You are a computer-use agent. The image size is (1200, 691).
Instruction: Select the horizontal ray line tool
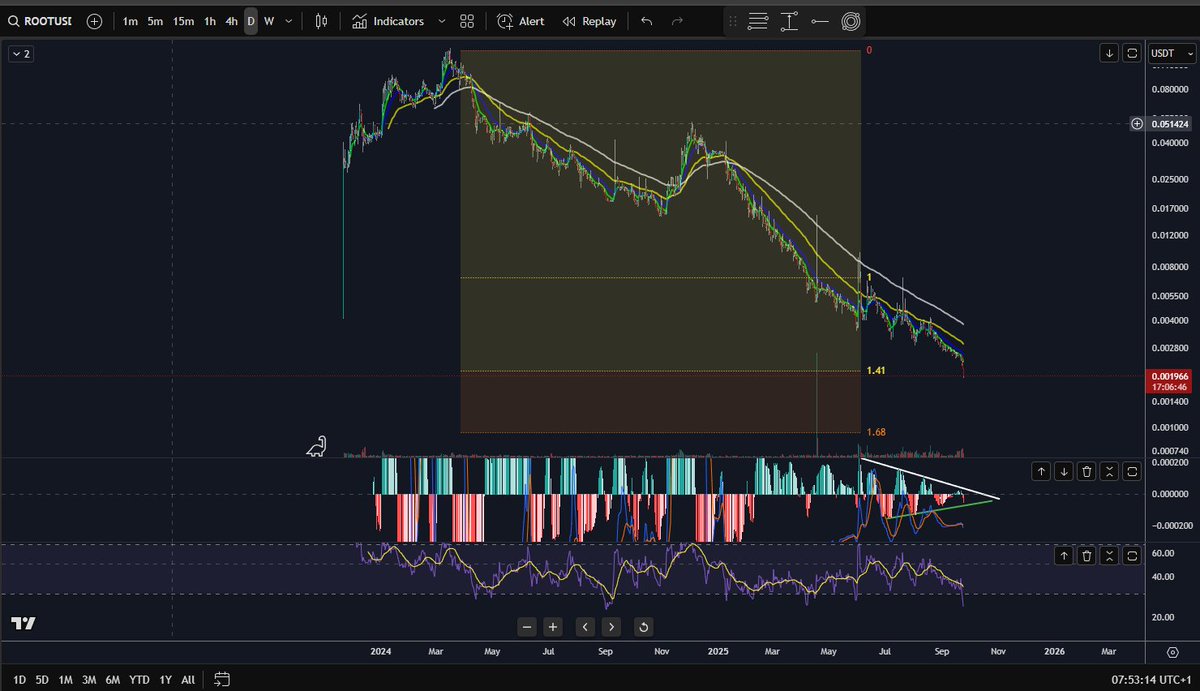click(x=820, y=21)
